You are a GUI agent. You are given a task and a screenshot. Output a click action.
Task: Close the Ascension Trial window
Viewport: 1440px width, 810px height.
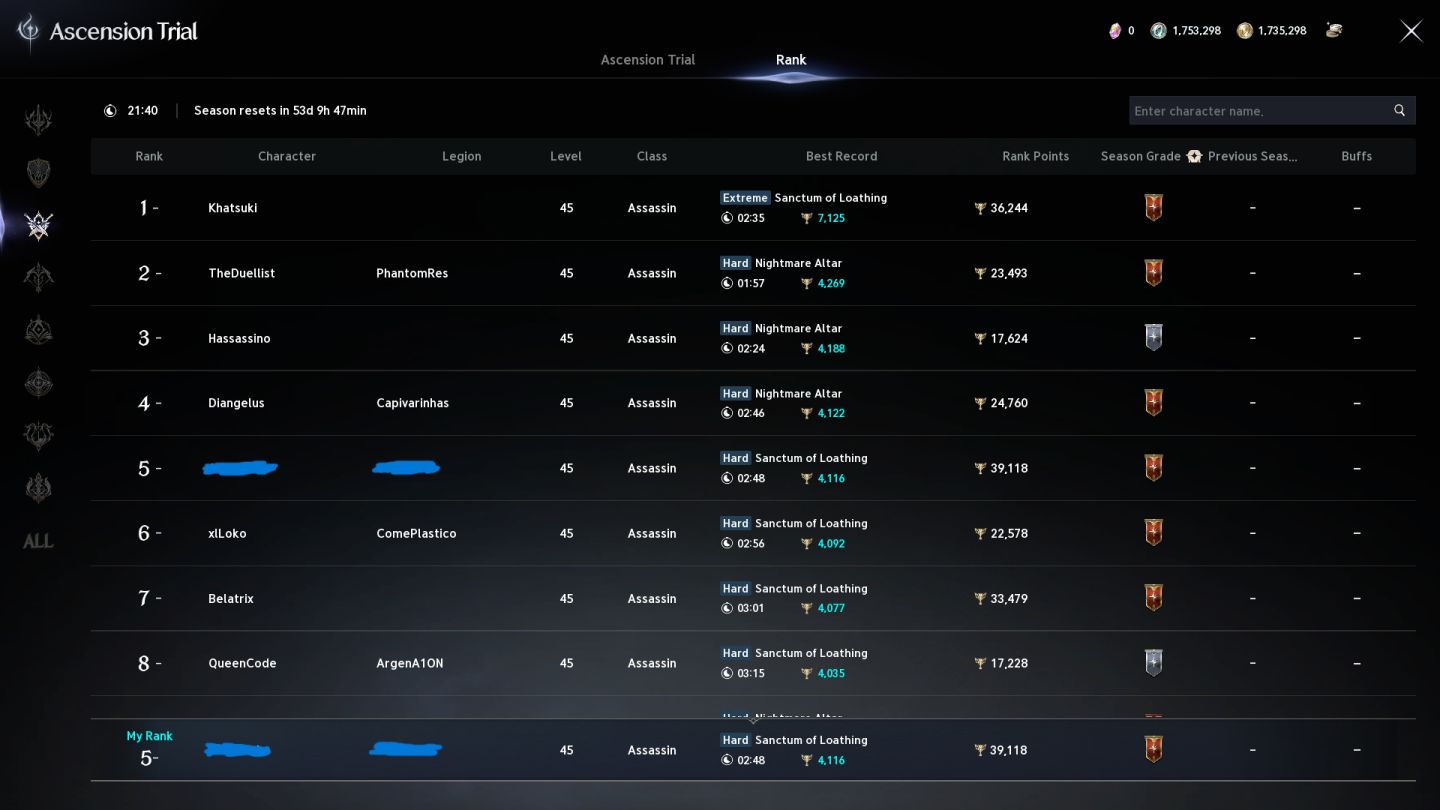(1411, 31)
